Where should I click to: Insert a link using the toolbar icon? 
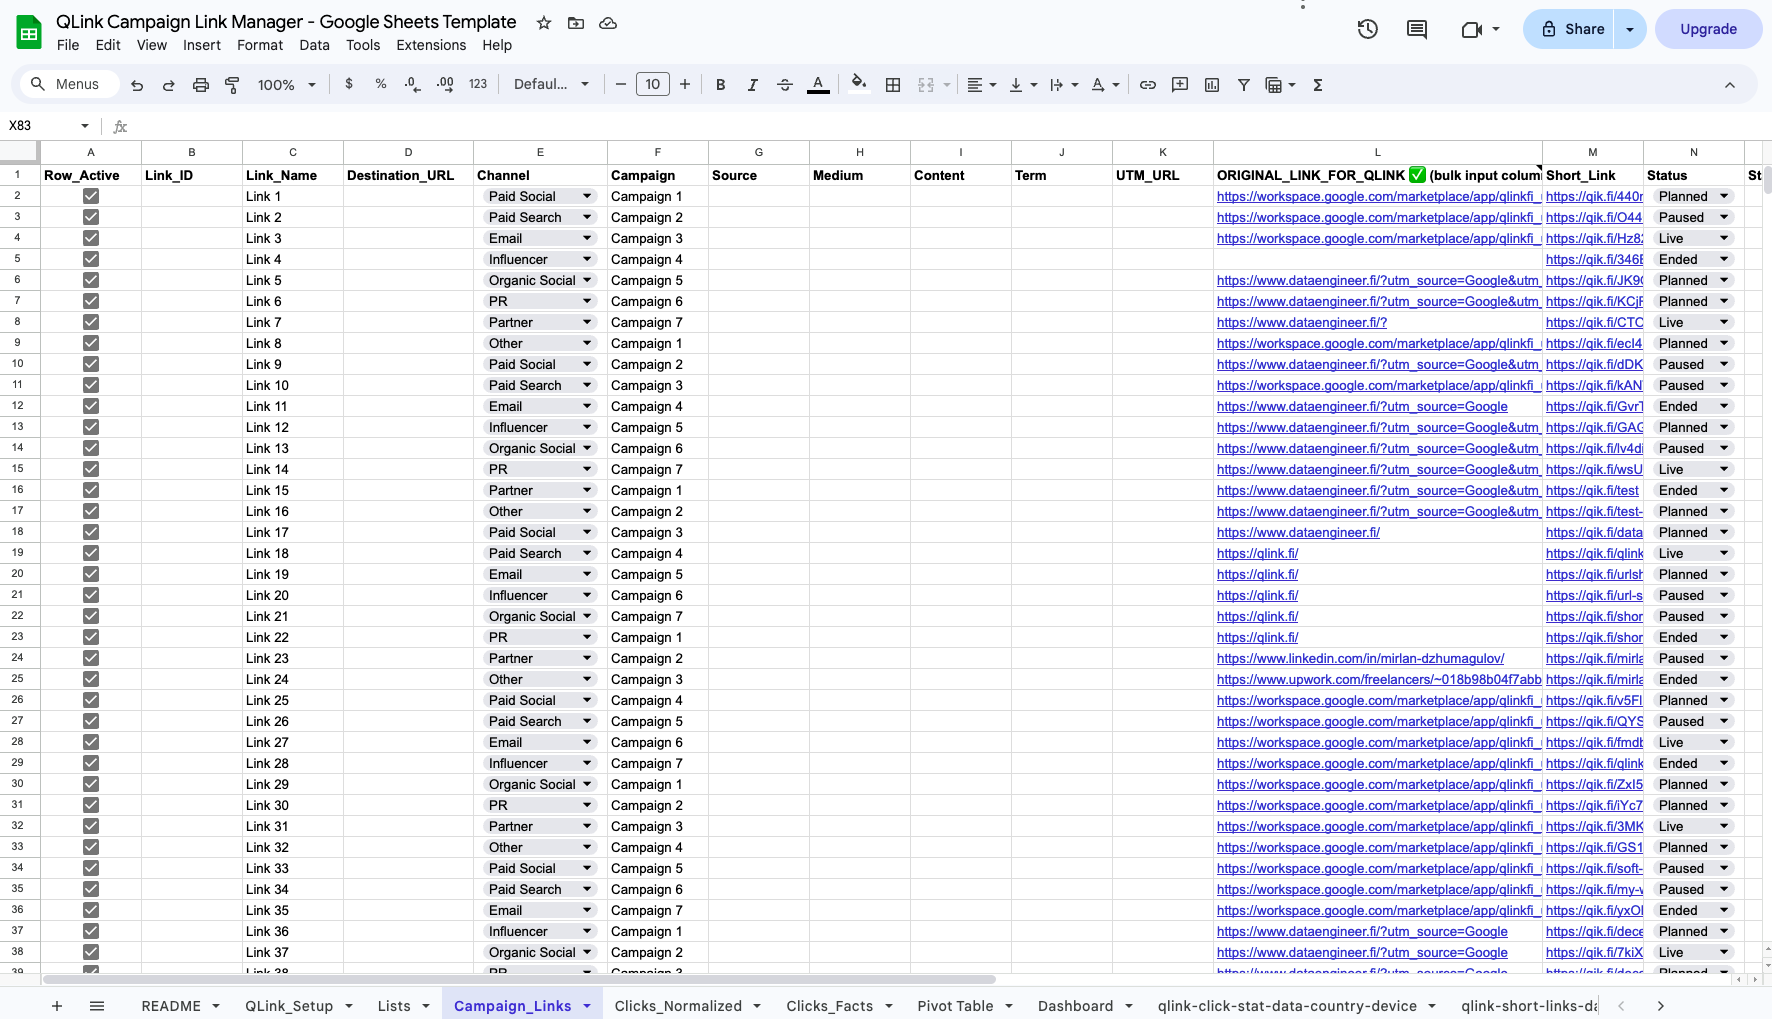[1148, 85]
